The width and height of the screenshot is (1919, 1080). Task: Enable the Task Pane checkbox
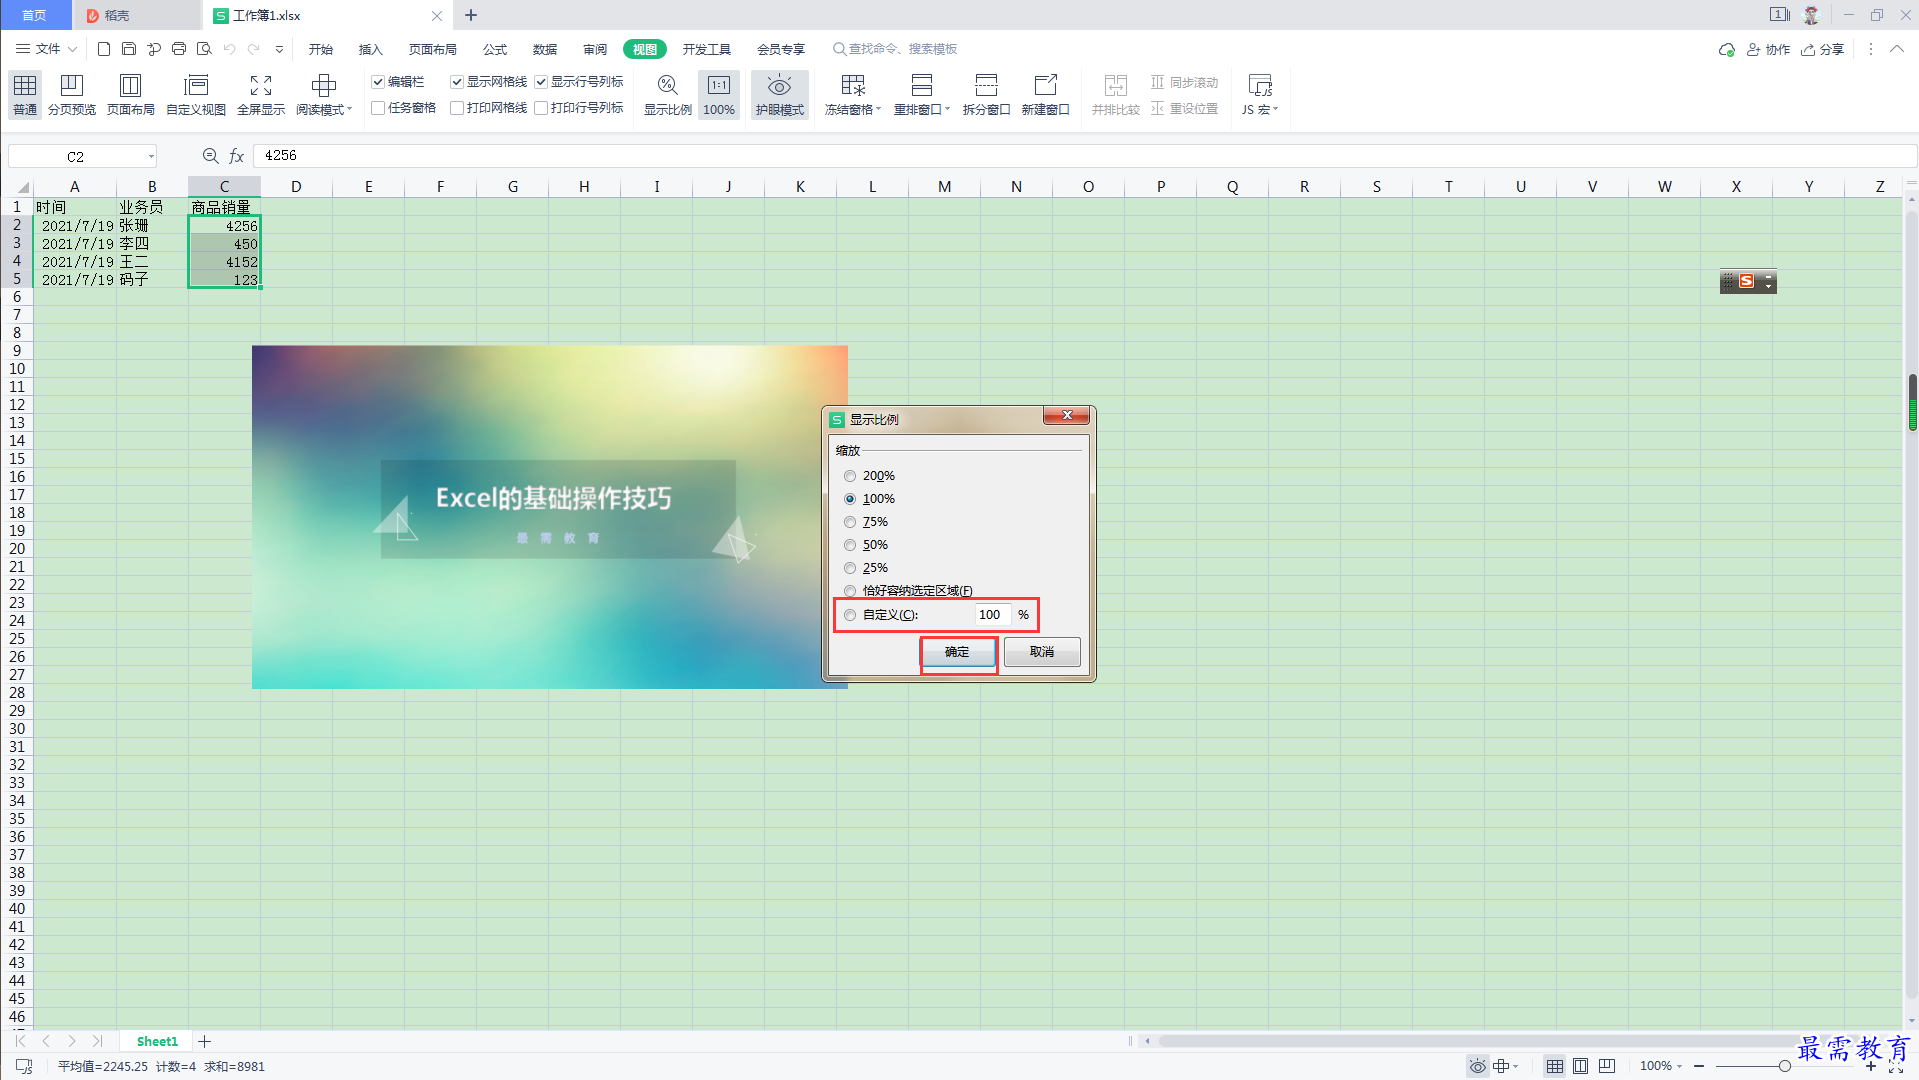point(378,108)
